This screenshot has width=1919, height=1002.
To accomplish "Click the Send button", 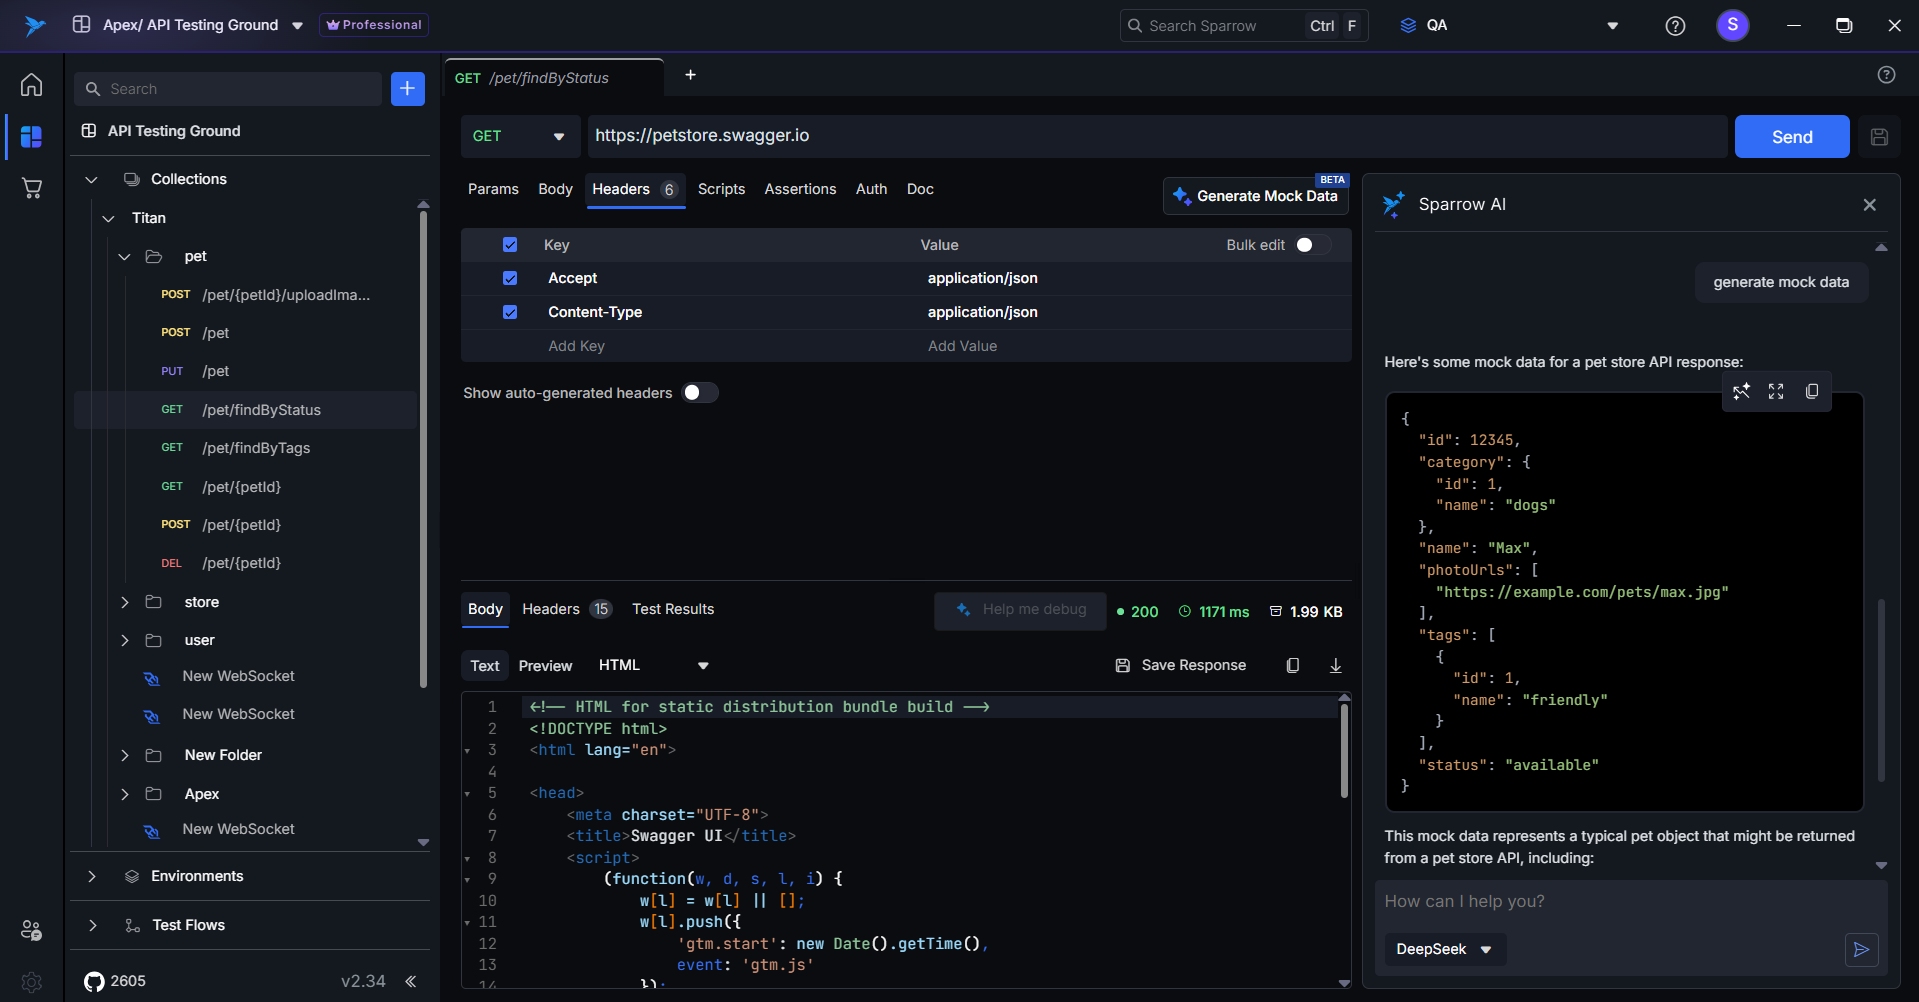I will coord(1791,137).
